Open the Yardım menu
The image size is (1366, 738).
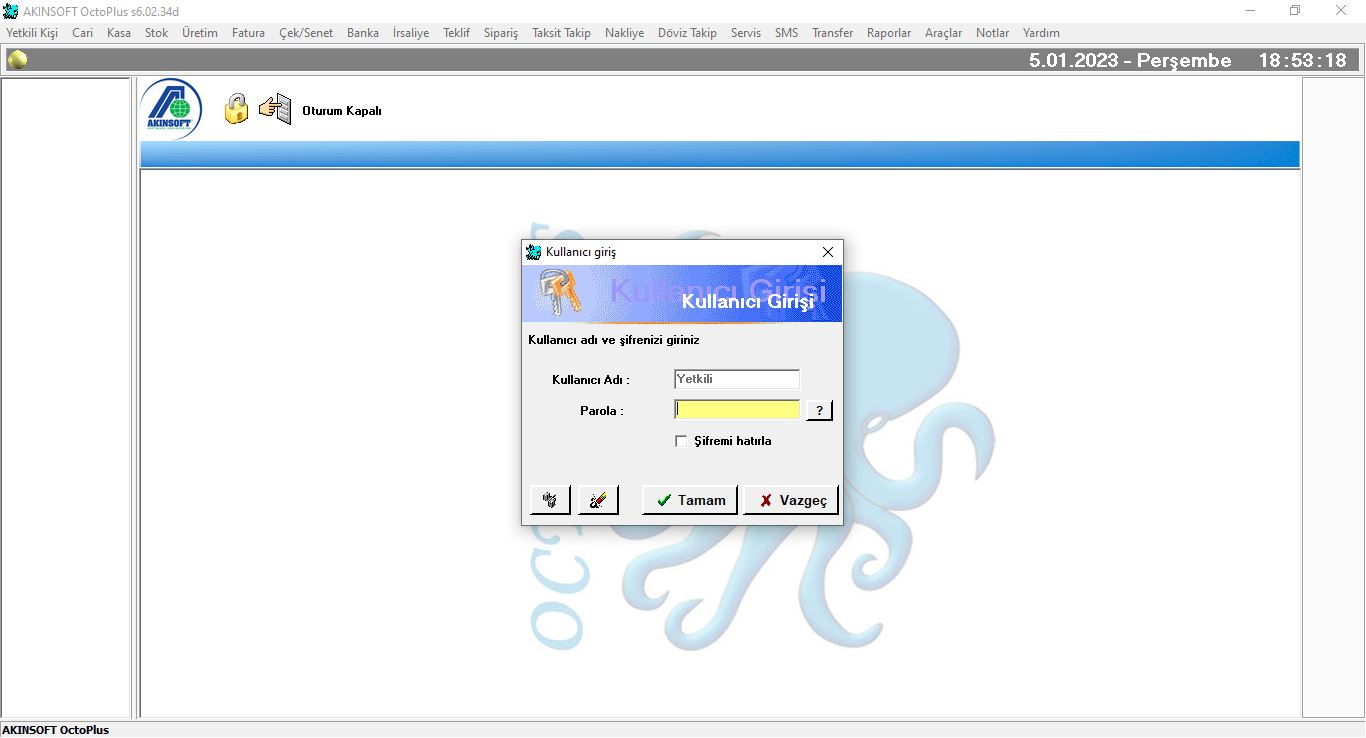pyautogui.click(x=1041, y=33)
